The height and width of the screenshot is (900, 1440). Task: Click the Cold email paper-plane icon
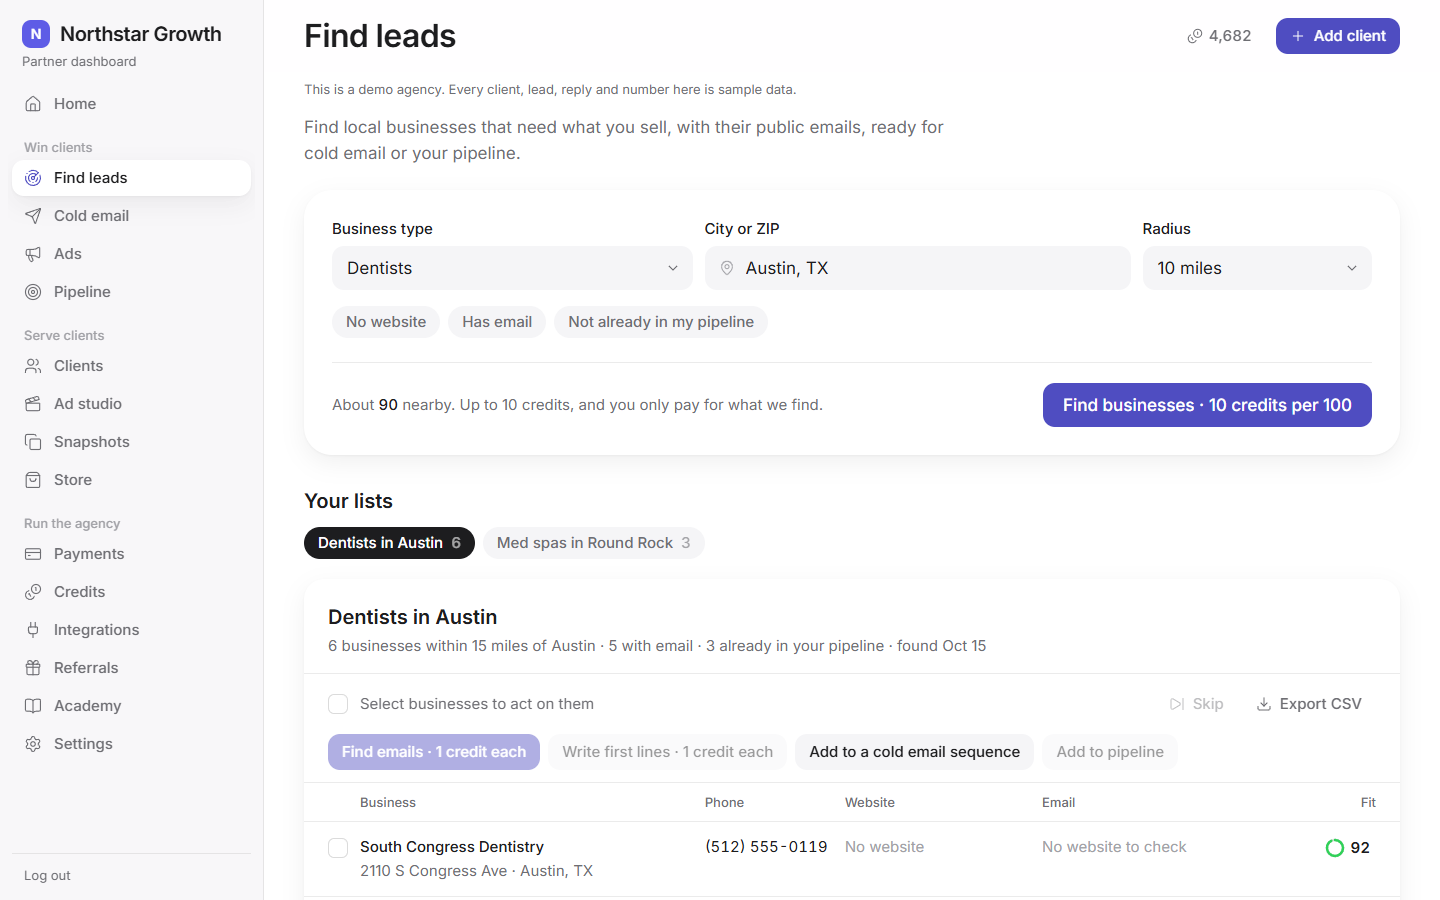coord(33,216)
